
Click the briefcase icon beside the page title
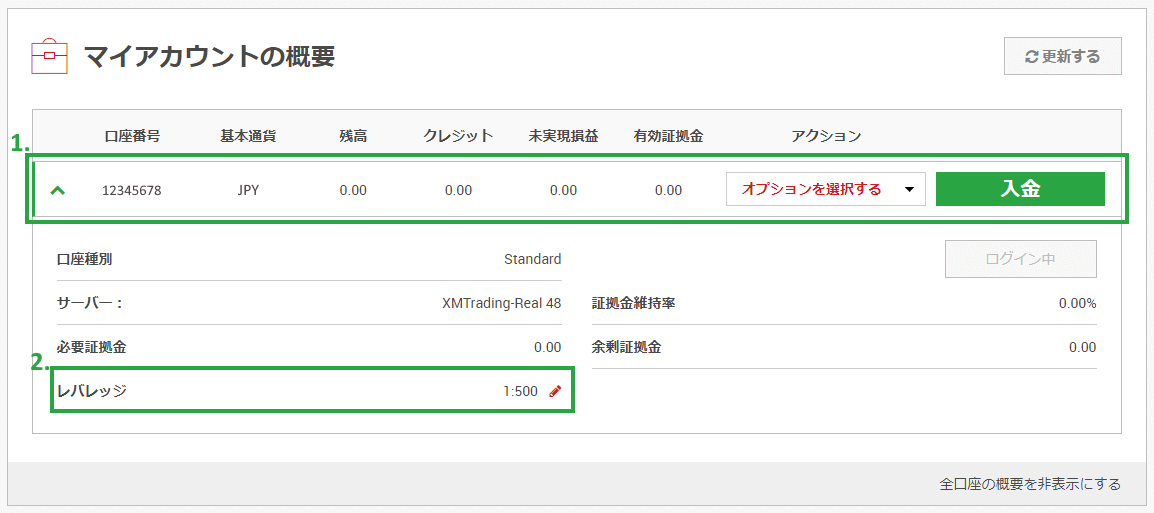pos(50,56)
